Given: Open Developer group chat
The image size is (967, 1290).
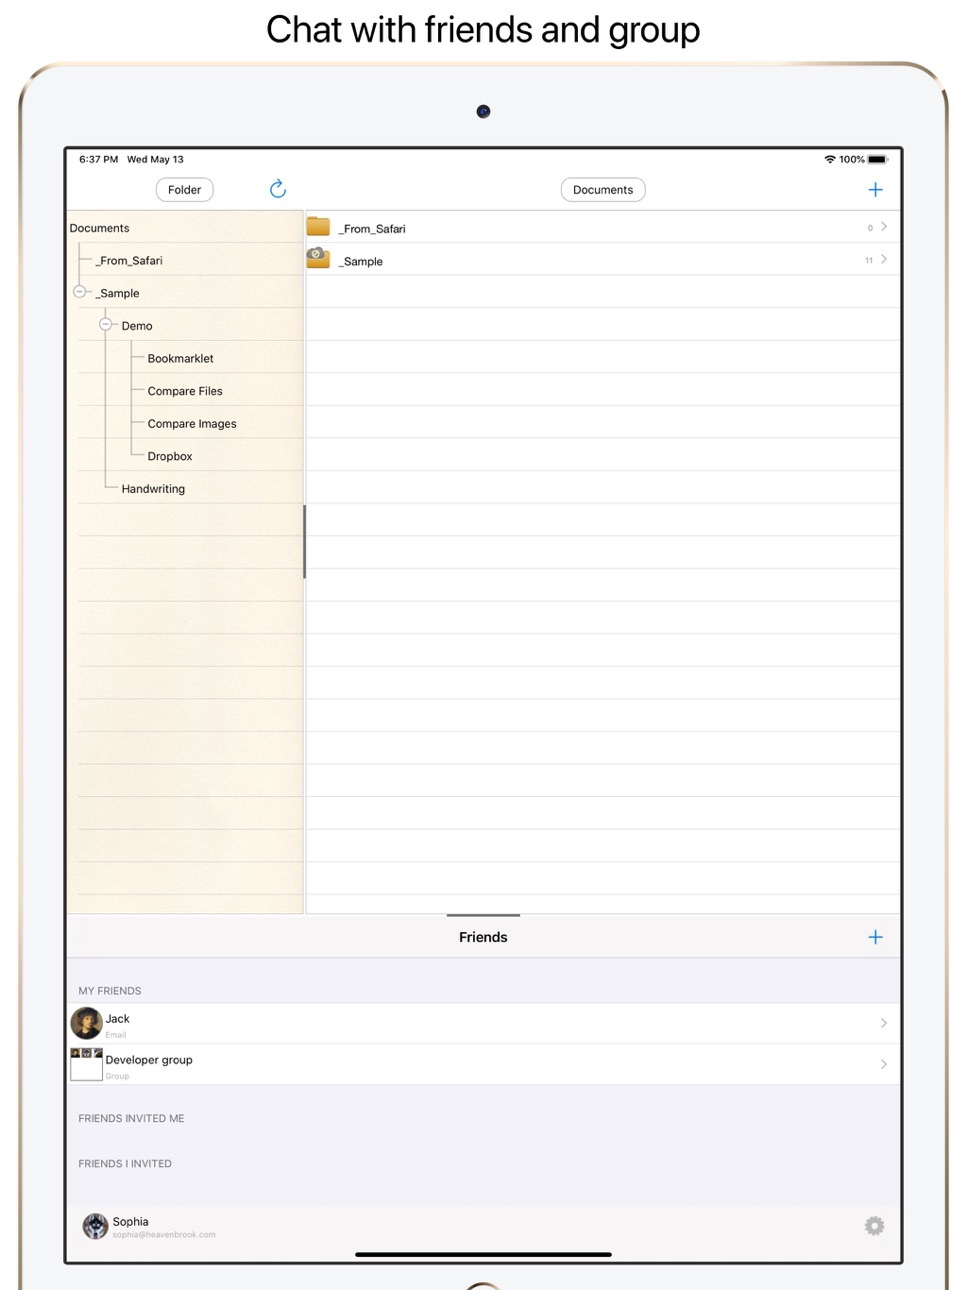Looking at the screenshot, I should point(483,1064).
